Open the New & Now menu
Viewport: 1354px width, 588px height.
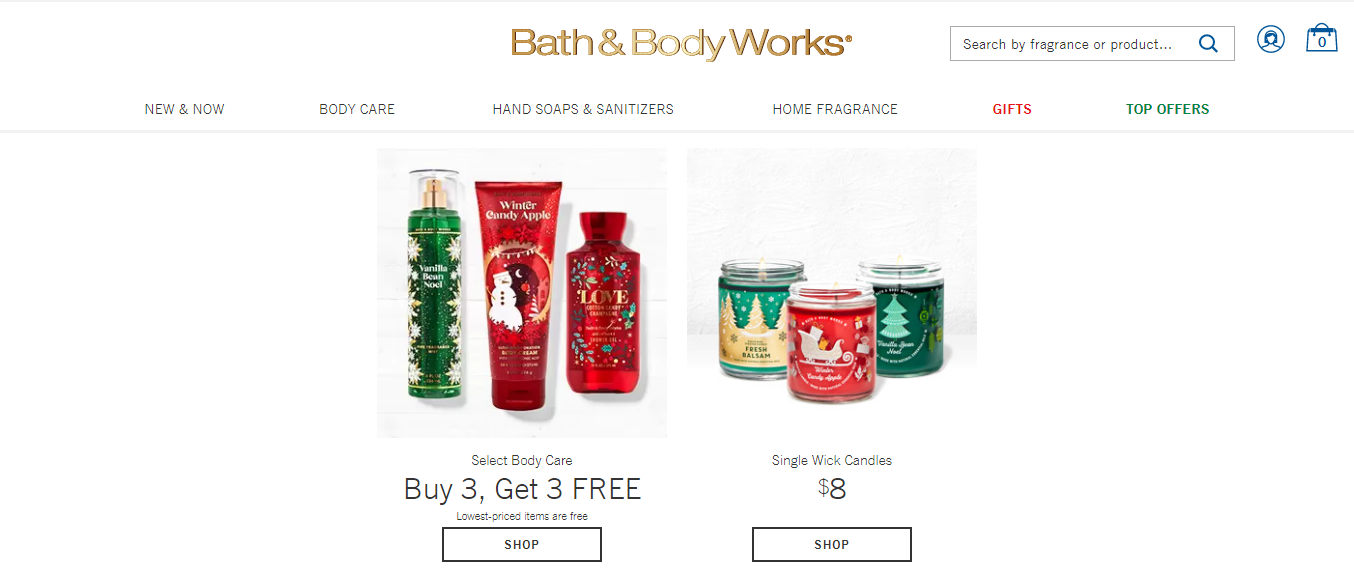pyautogui.click(x=185, y=109)
